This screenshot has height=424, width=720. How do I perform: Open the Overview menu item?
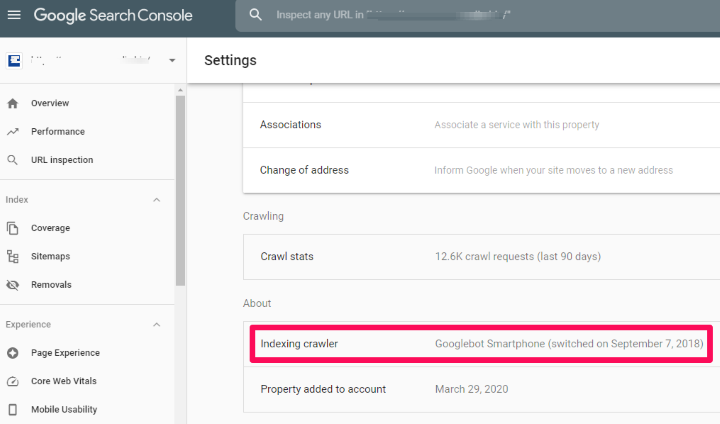pos(50,103)
